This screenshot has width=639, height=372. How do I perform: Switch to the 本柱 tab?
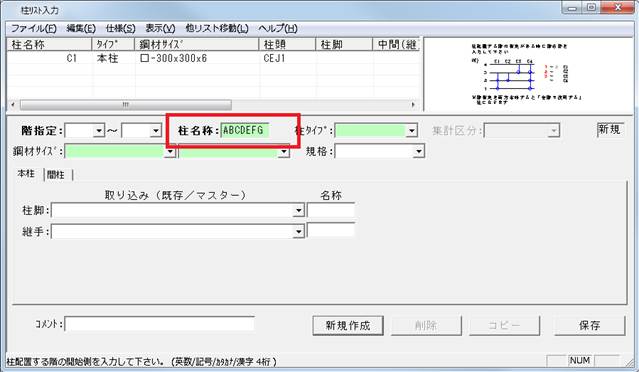pyautogui.click(x=26, y=174)
